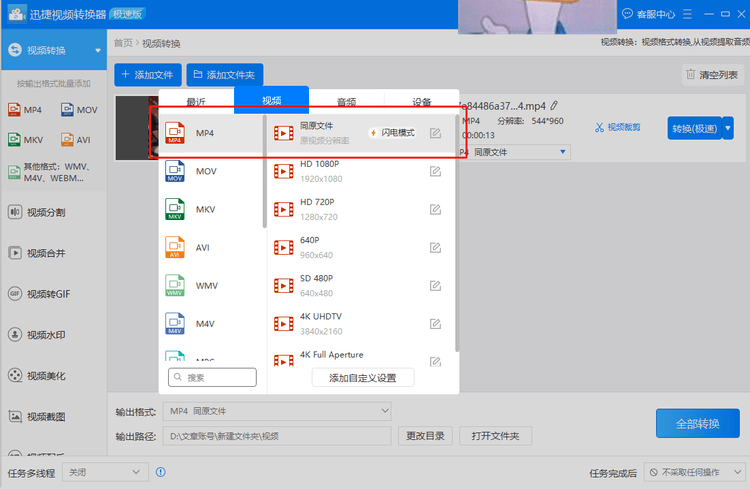Choose the MKV format in popup list
The width and height of the screenshot is (750, 489).
(x=205, y=209)
